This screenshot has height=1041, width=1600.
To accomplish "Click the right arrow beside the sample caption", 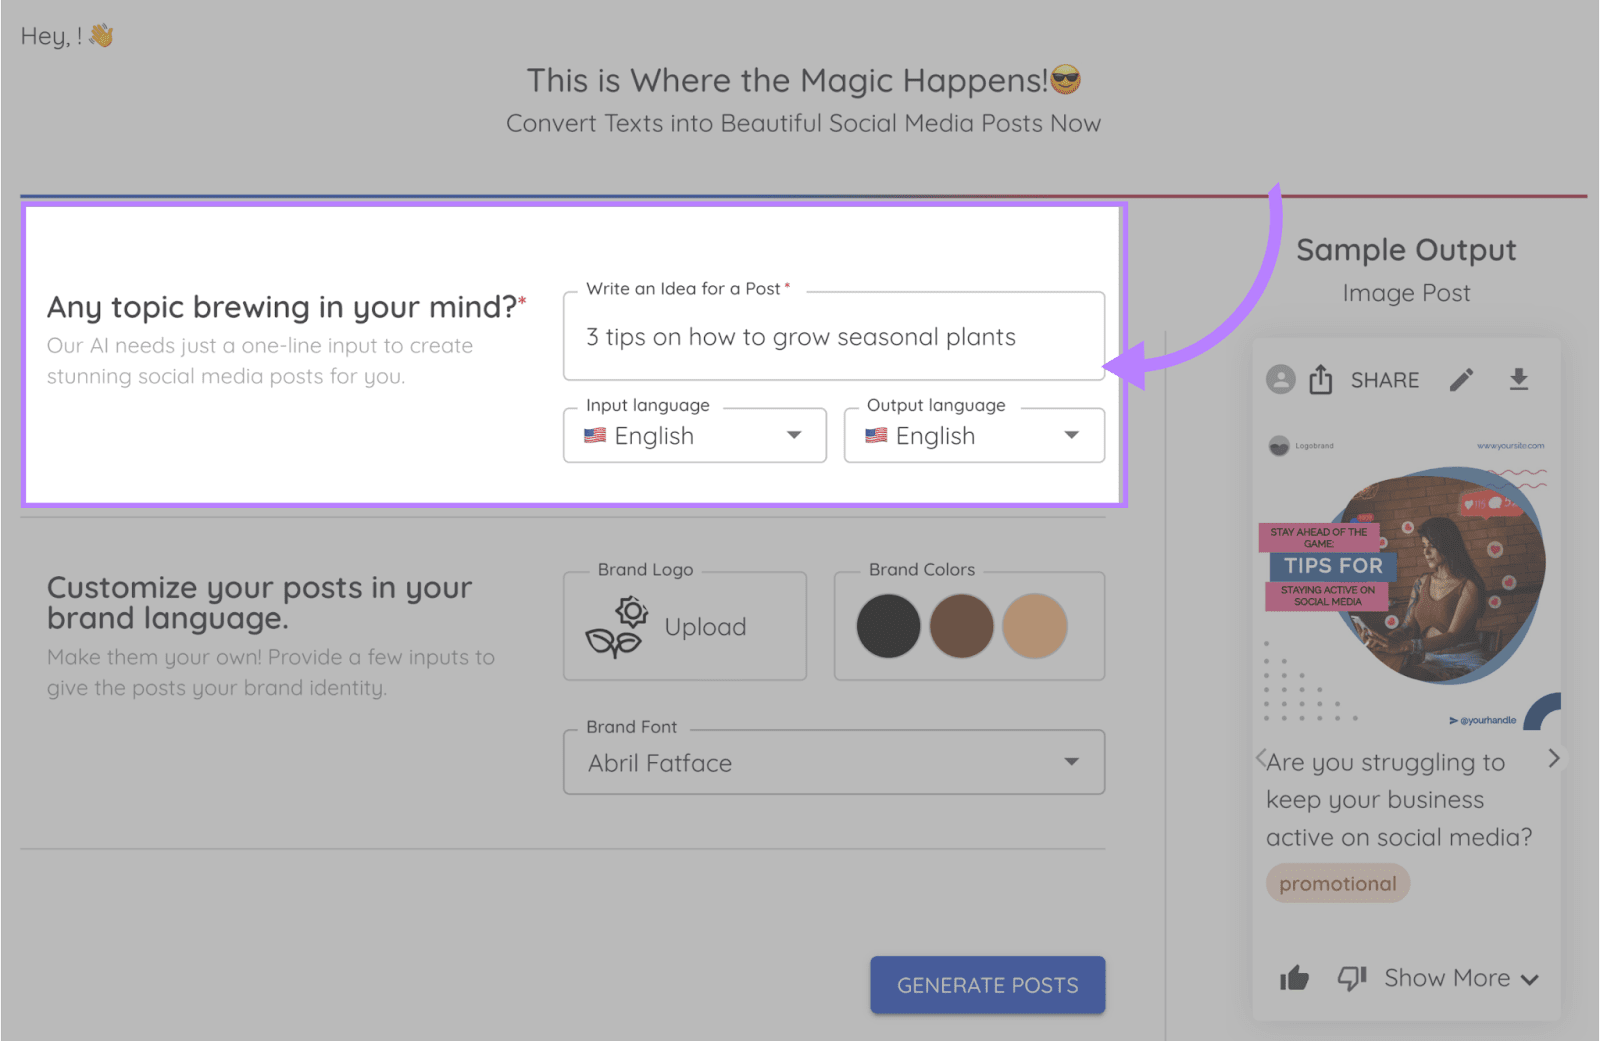I will pos(1552,760).
